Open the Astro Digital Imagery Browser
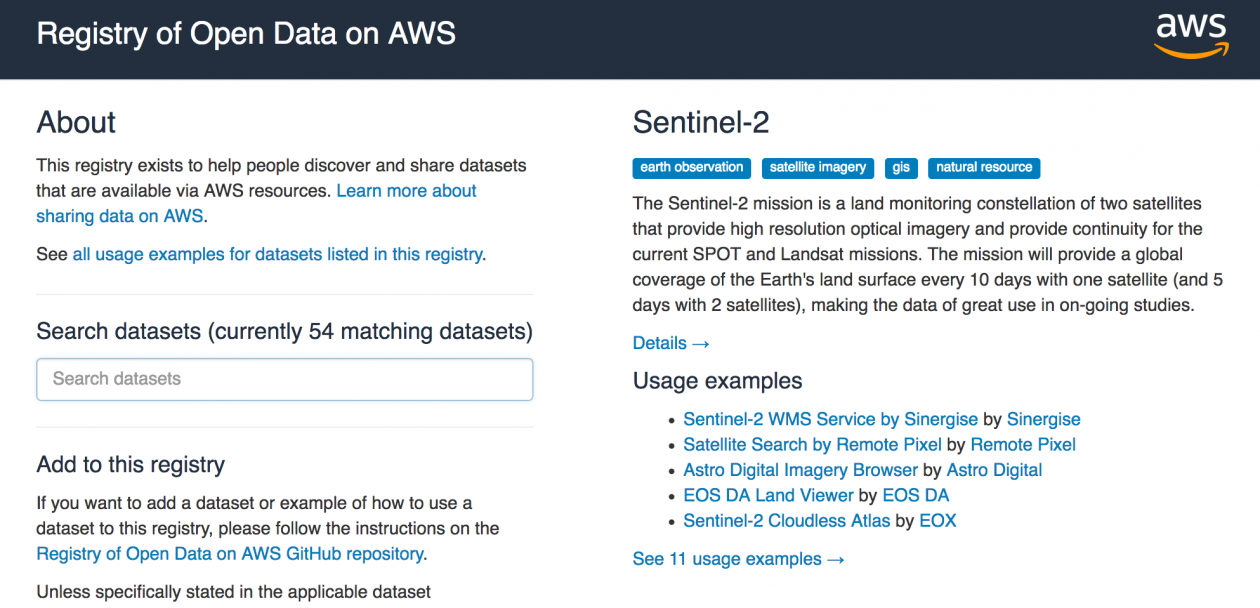The width and height of the screenshot is (1260, 608). coord(800,470)
